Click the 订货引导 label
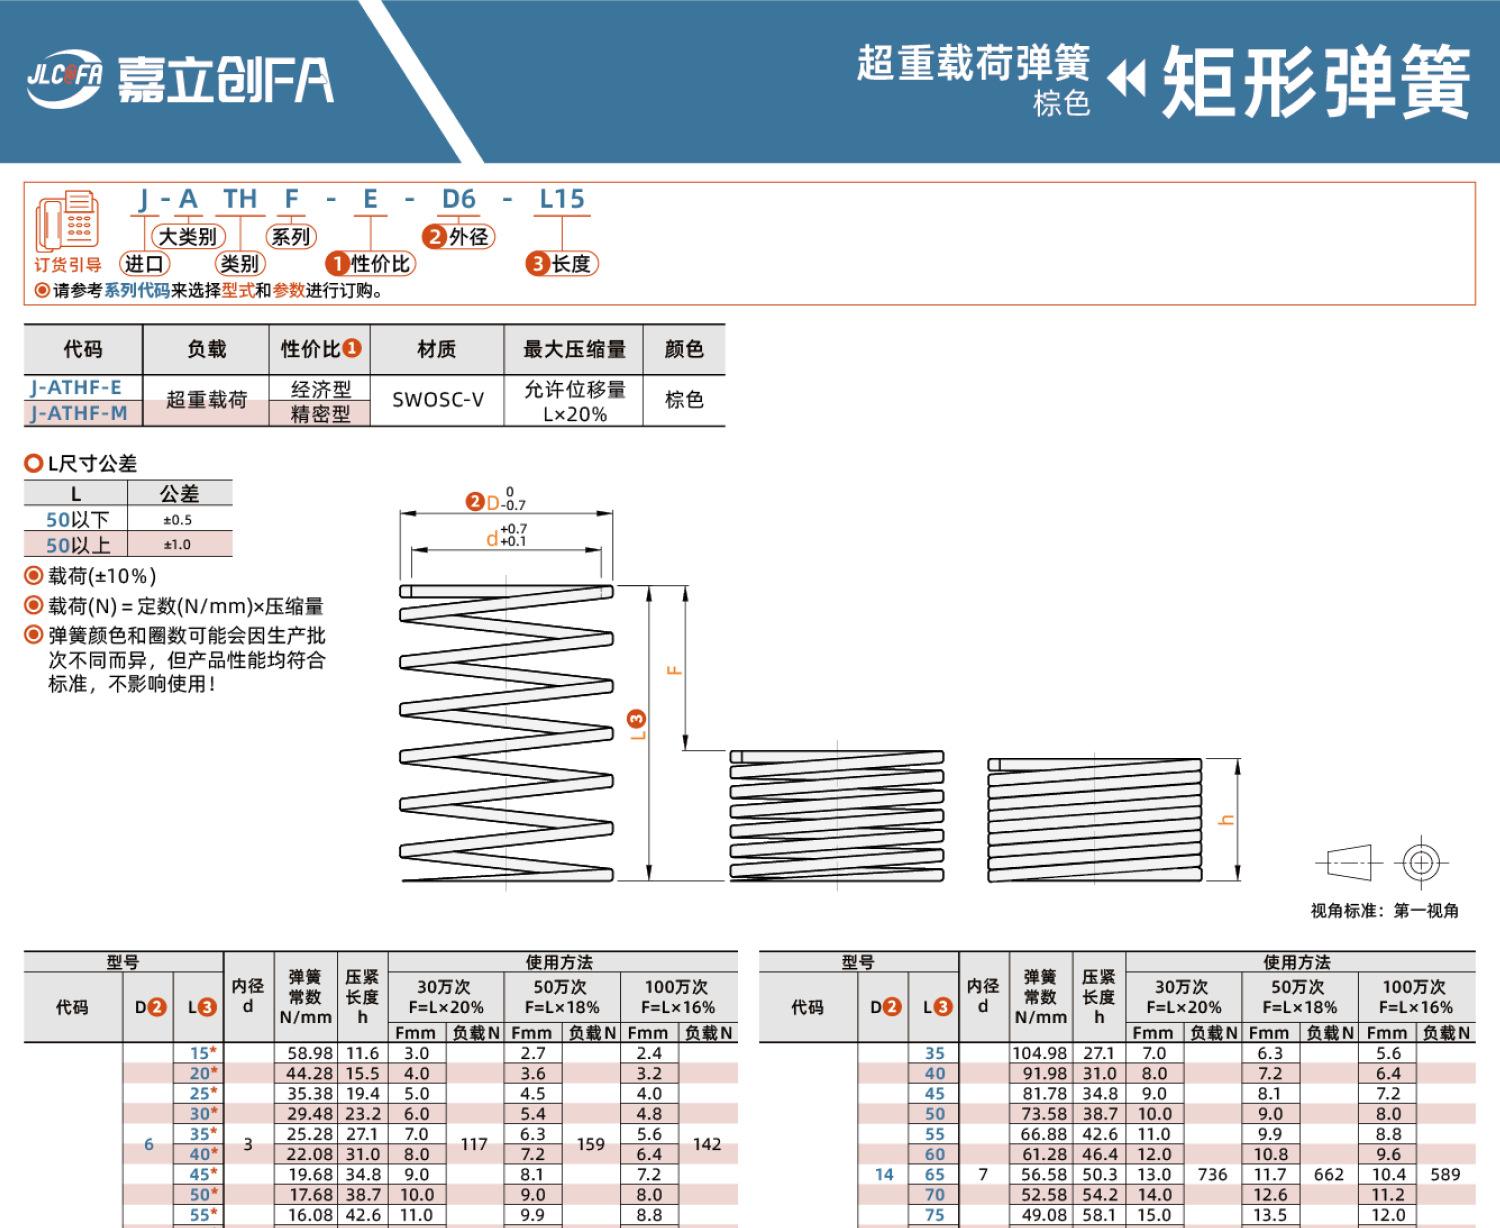Viewport: 1500px width, 1228px height. point(68,265)
